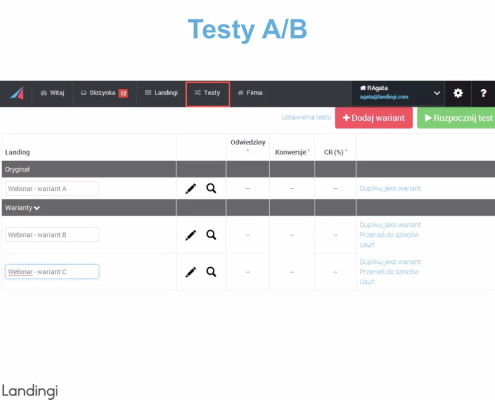
Task: Preview Webinar - wariant B with magnifier icon
Action: point(211,235)
